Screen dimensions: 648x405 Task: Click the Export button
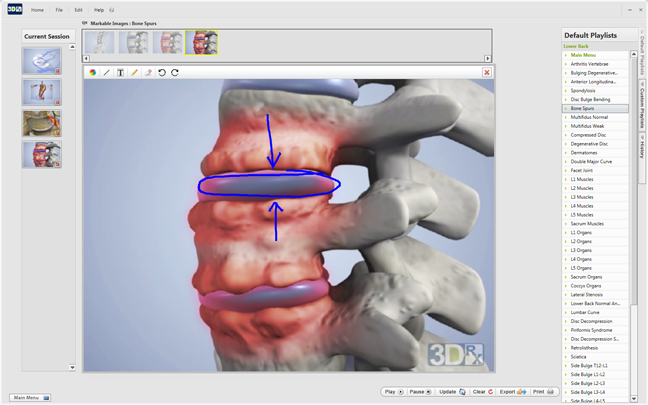(x=512, y=392)
